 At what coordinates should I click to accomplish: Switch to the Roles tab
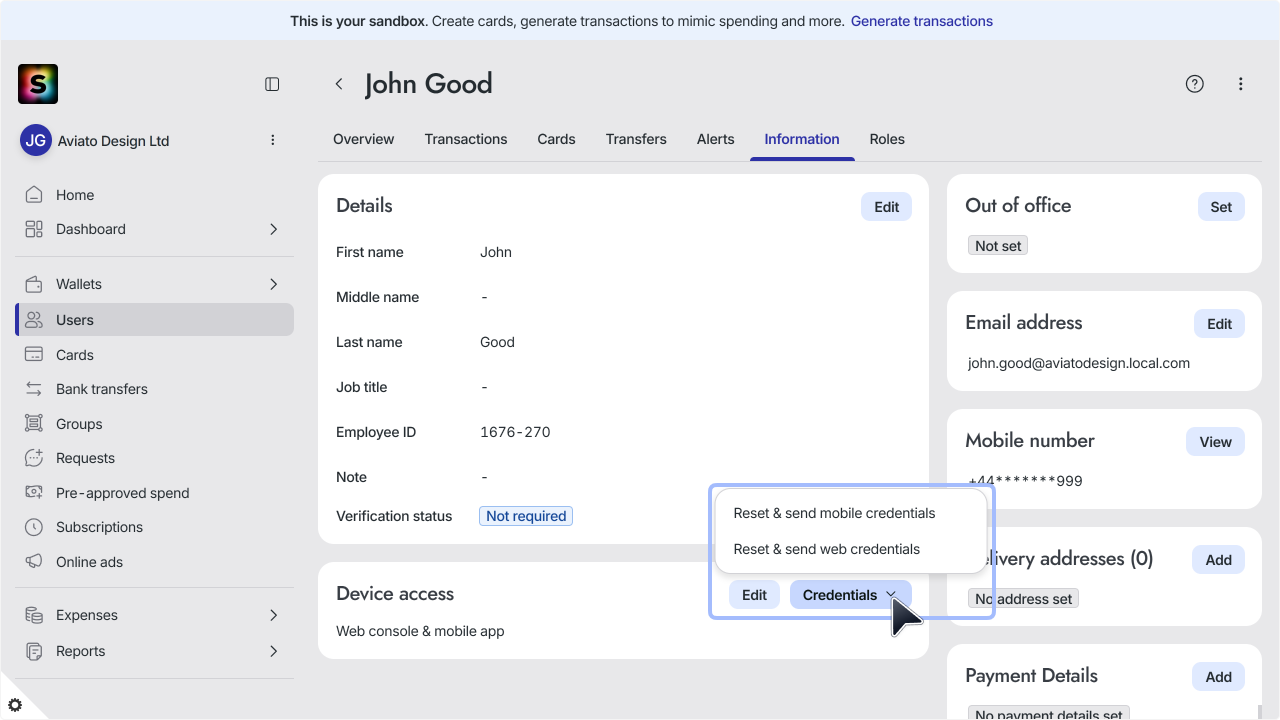tap(887, 139)
